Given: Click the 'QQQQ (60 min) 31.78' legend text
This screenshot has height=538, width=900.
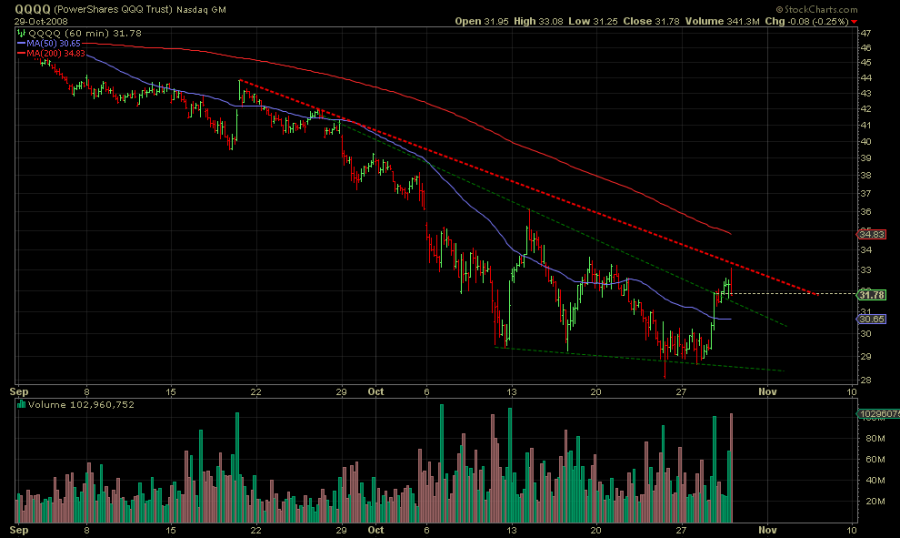Looking at the screenshot, I should click(85, 33).
